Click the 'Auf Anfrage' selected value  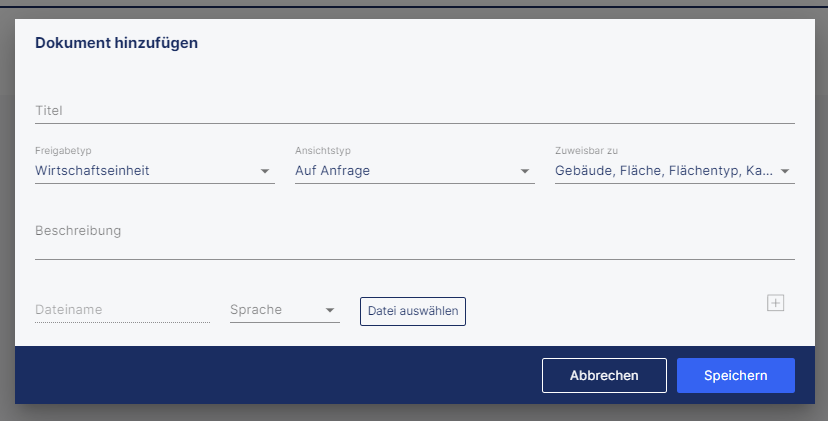(x=332, y=171)
